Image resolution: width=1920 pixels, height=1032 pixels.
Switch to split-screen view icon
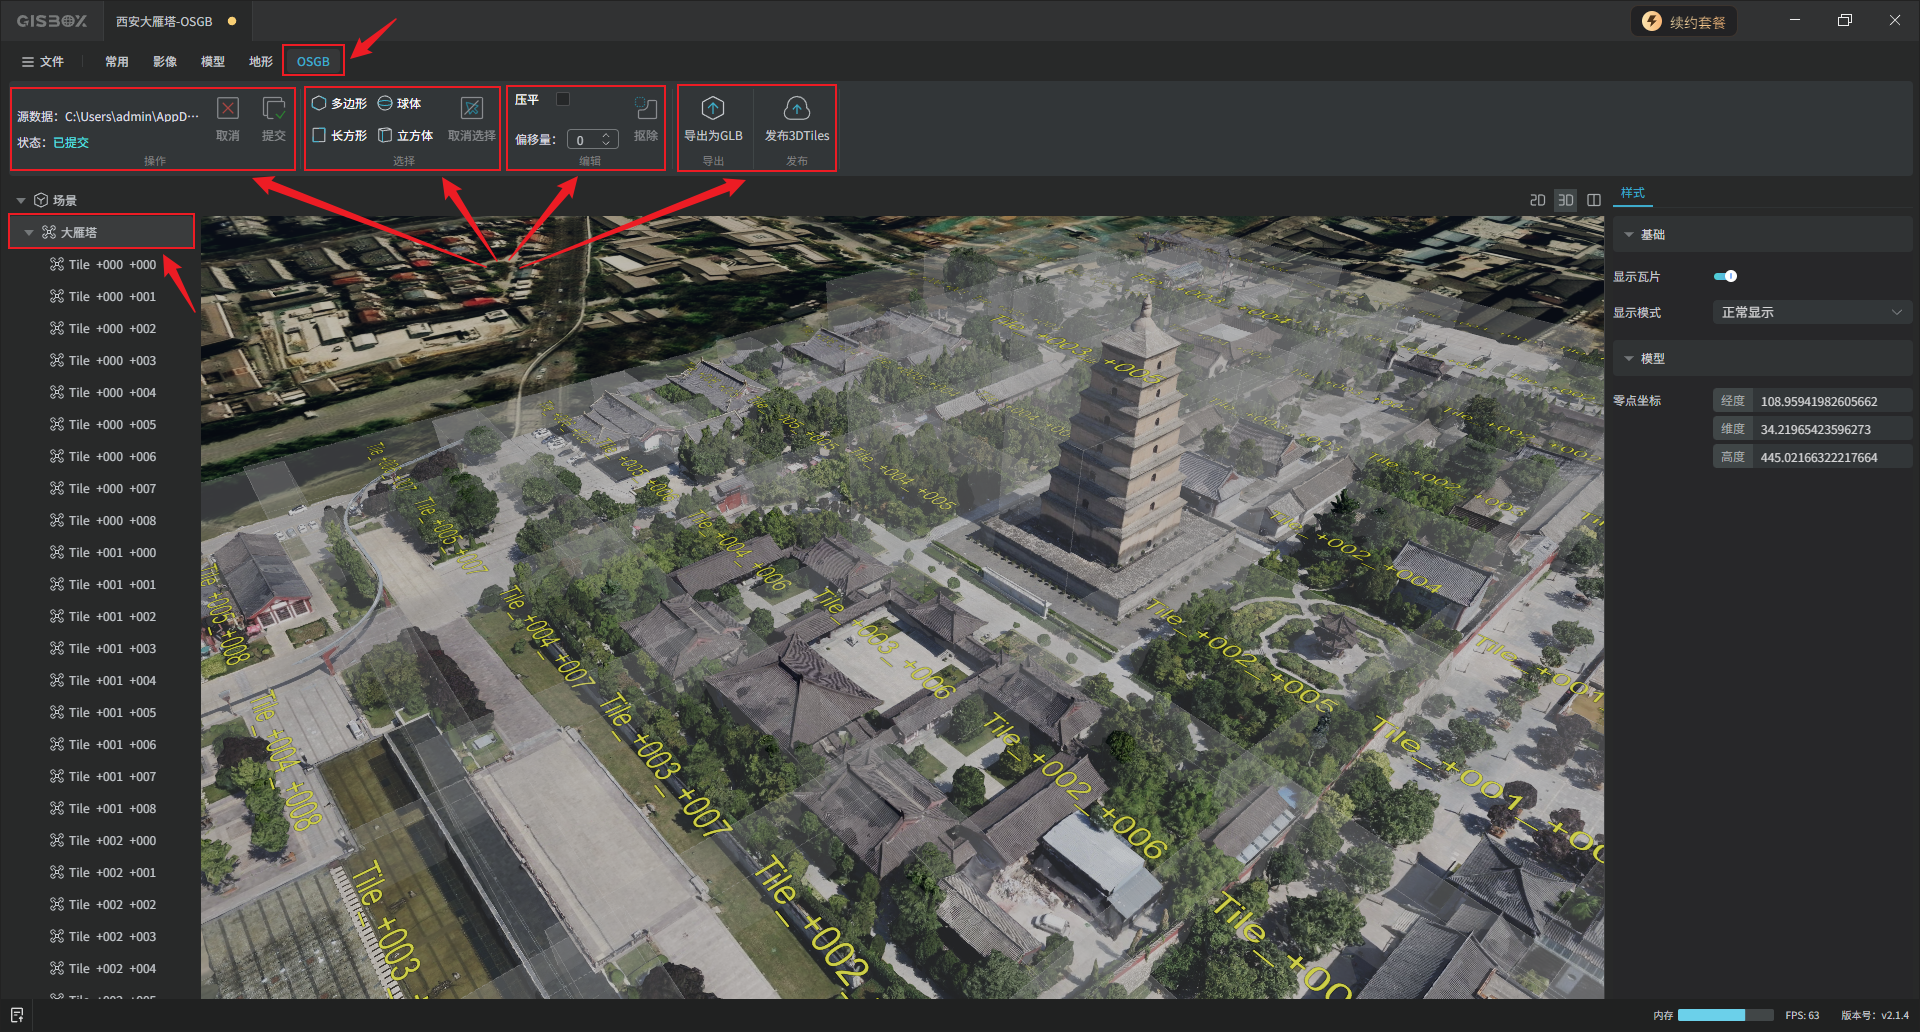pyautogui.click(x=1594, y=200)
